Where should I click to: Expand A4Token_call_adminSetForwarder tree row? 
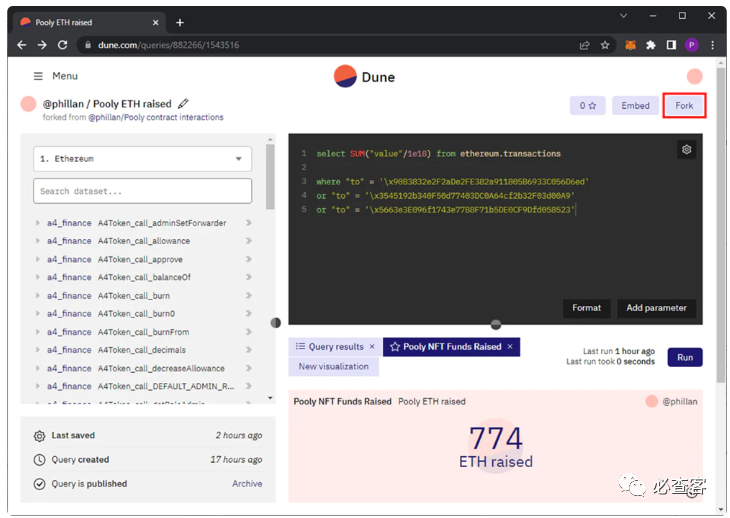(38, 223)
